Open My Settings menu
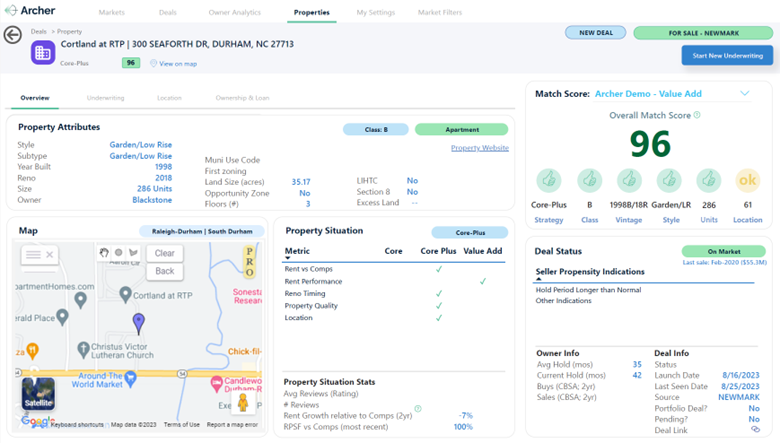This screenshot has width=780, height=443. [376, 12]
